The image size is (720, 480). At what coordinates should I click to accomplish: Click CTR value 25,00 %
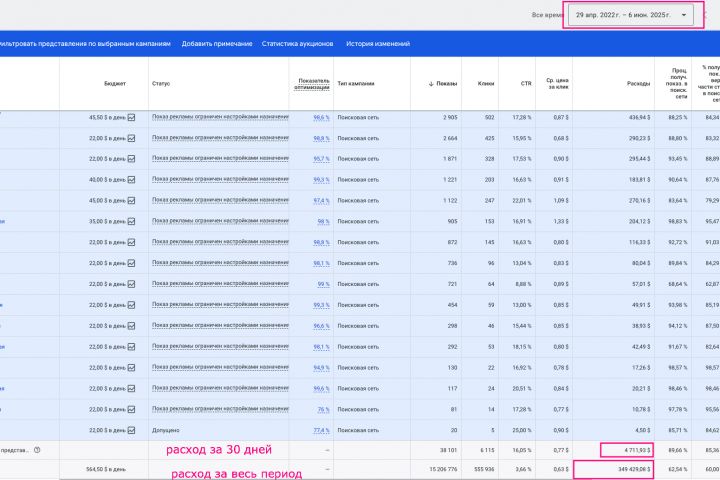[x=522, y=430]
